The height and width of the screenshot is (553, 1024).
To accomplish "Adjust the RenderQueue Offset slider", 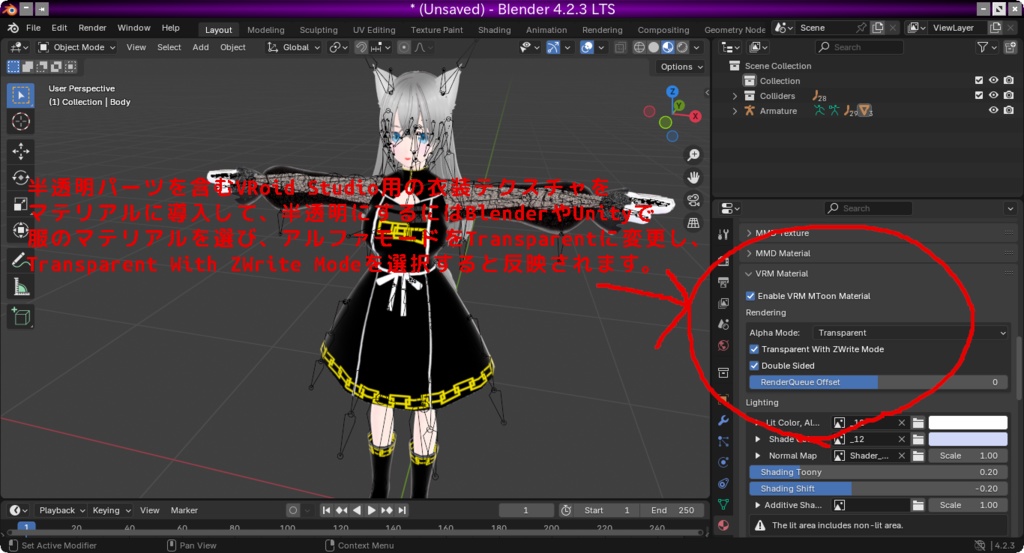I will tap(878, 382).
